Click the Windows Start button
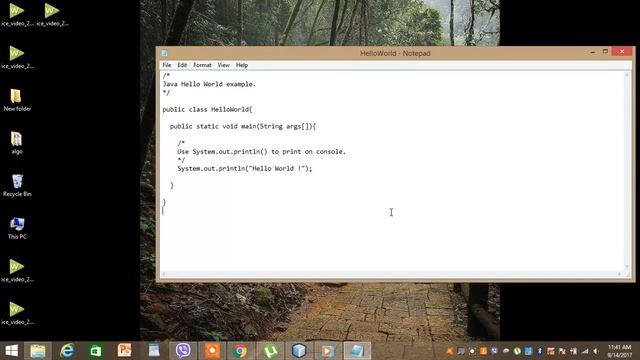 tap(11, 351)
